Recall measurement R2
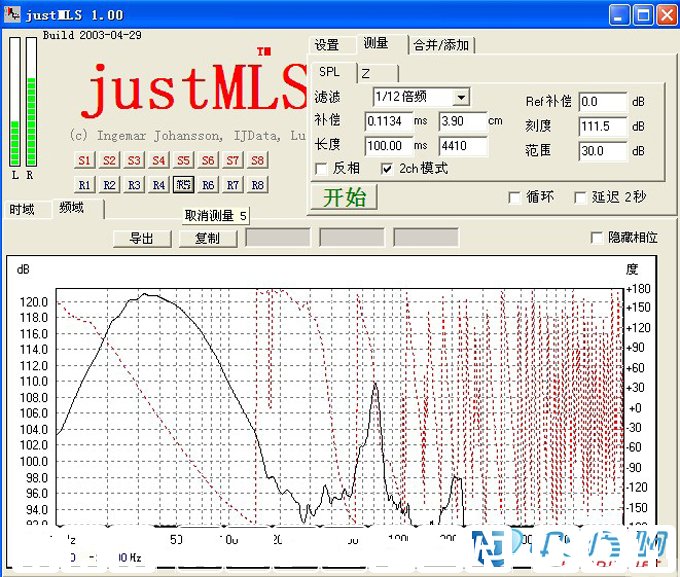The width and height of the screenshot is (680, 577). [x=109, y=185]
